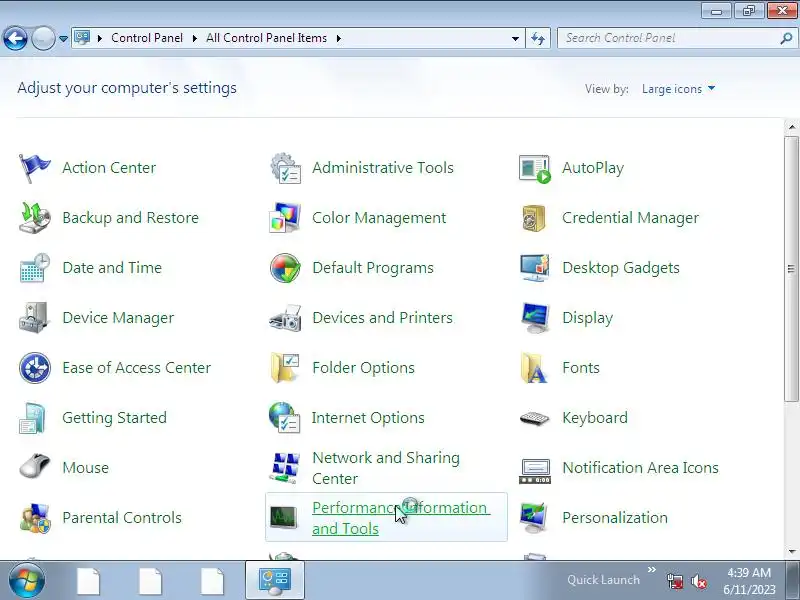Open the Personalization link

615,518
